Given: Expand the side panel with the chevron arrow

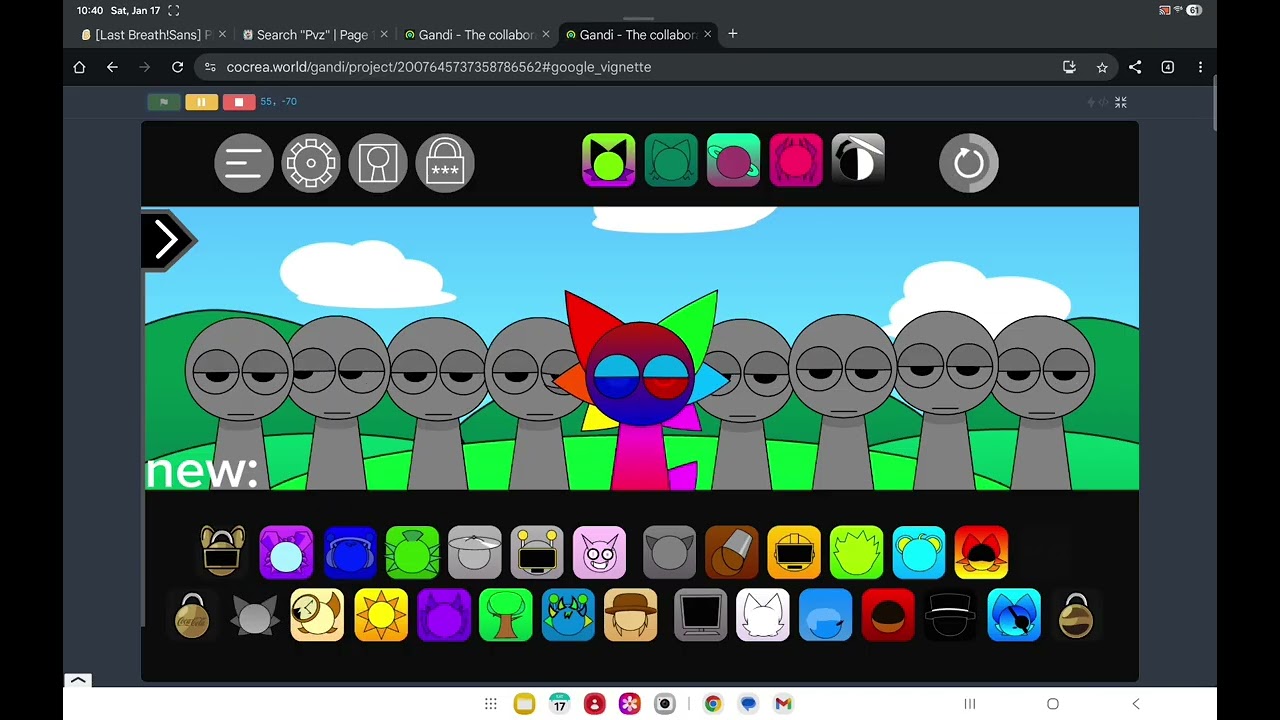Looking at the screenshot, I should point(167,240).
